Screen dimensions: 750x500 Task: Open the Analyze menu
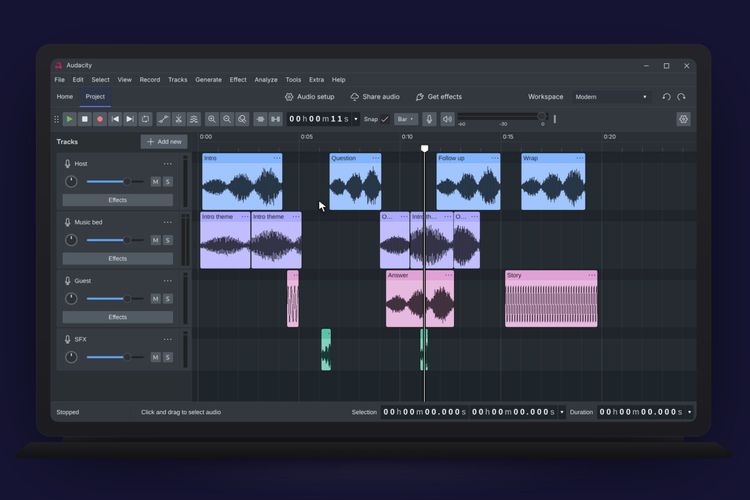tap(266, 80)
